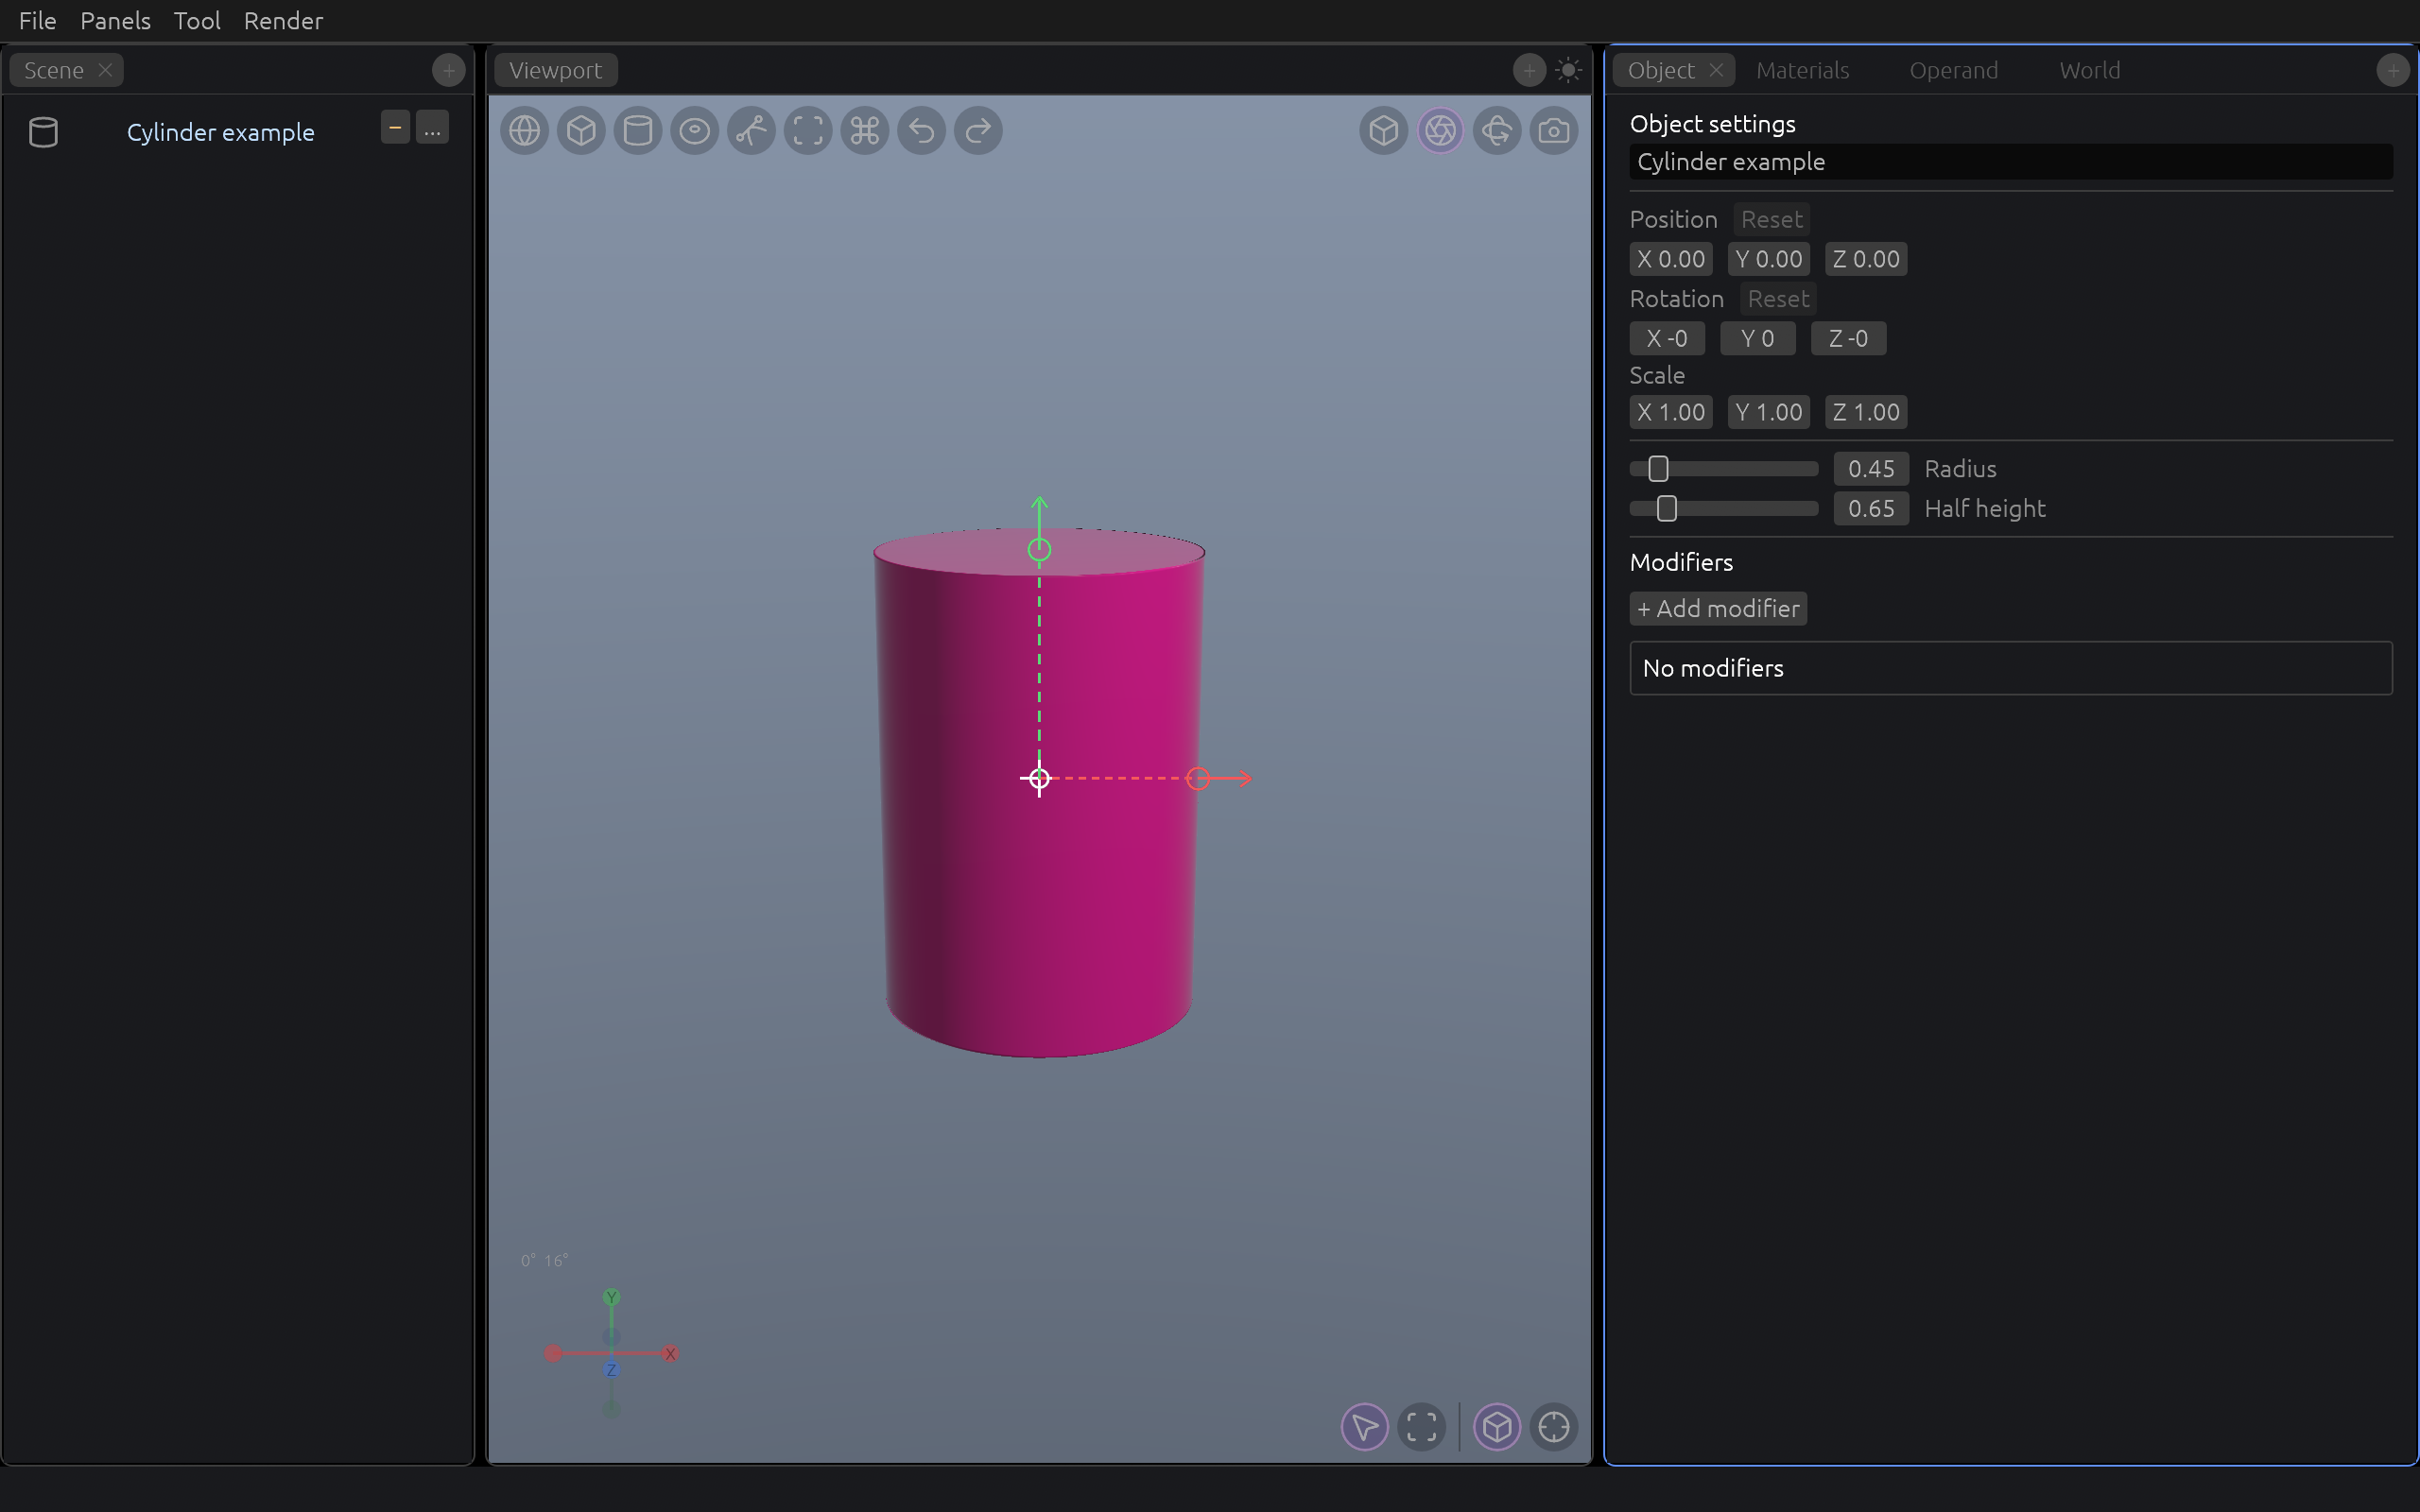Click the minus button on Cylinder example row
2420x1512 pixels.
(x=395, y=128)
